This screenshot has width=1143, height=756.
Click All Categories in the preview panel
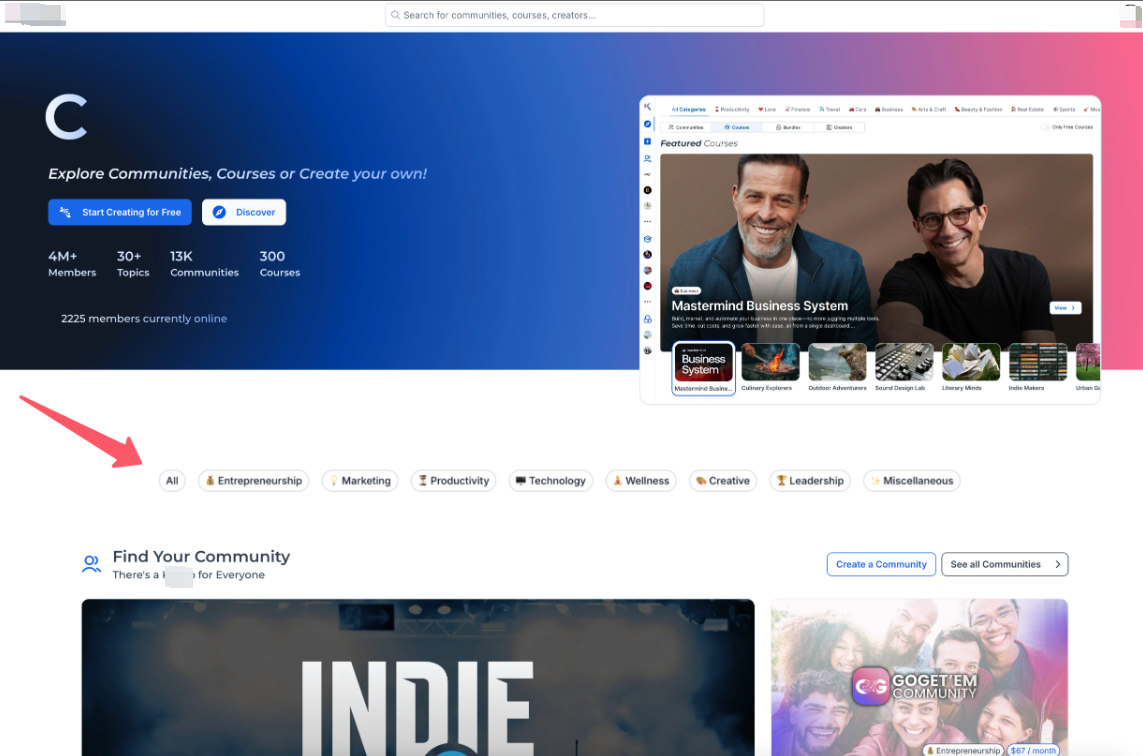[x=688, y=109]
